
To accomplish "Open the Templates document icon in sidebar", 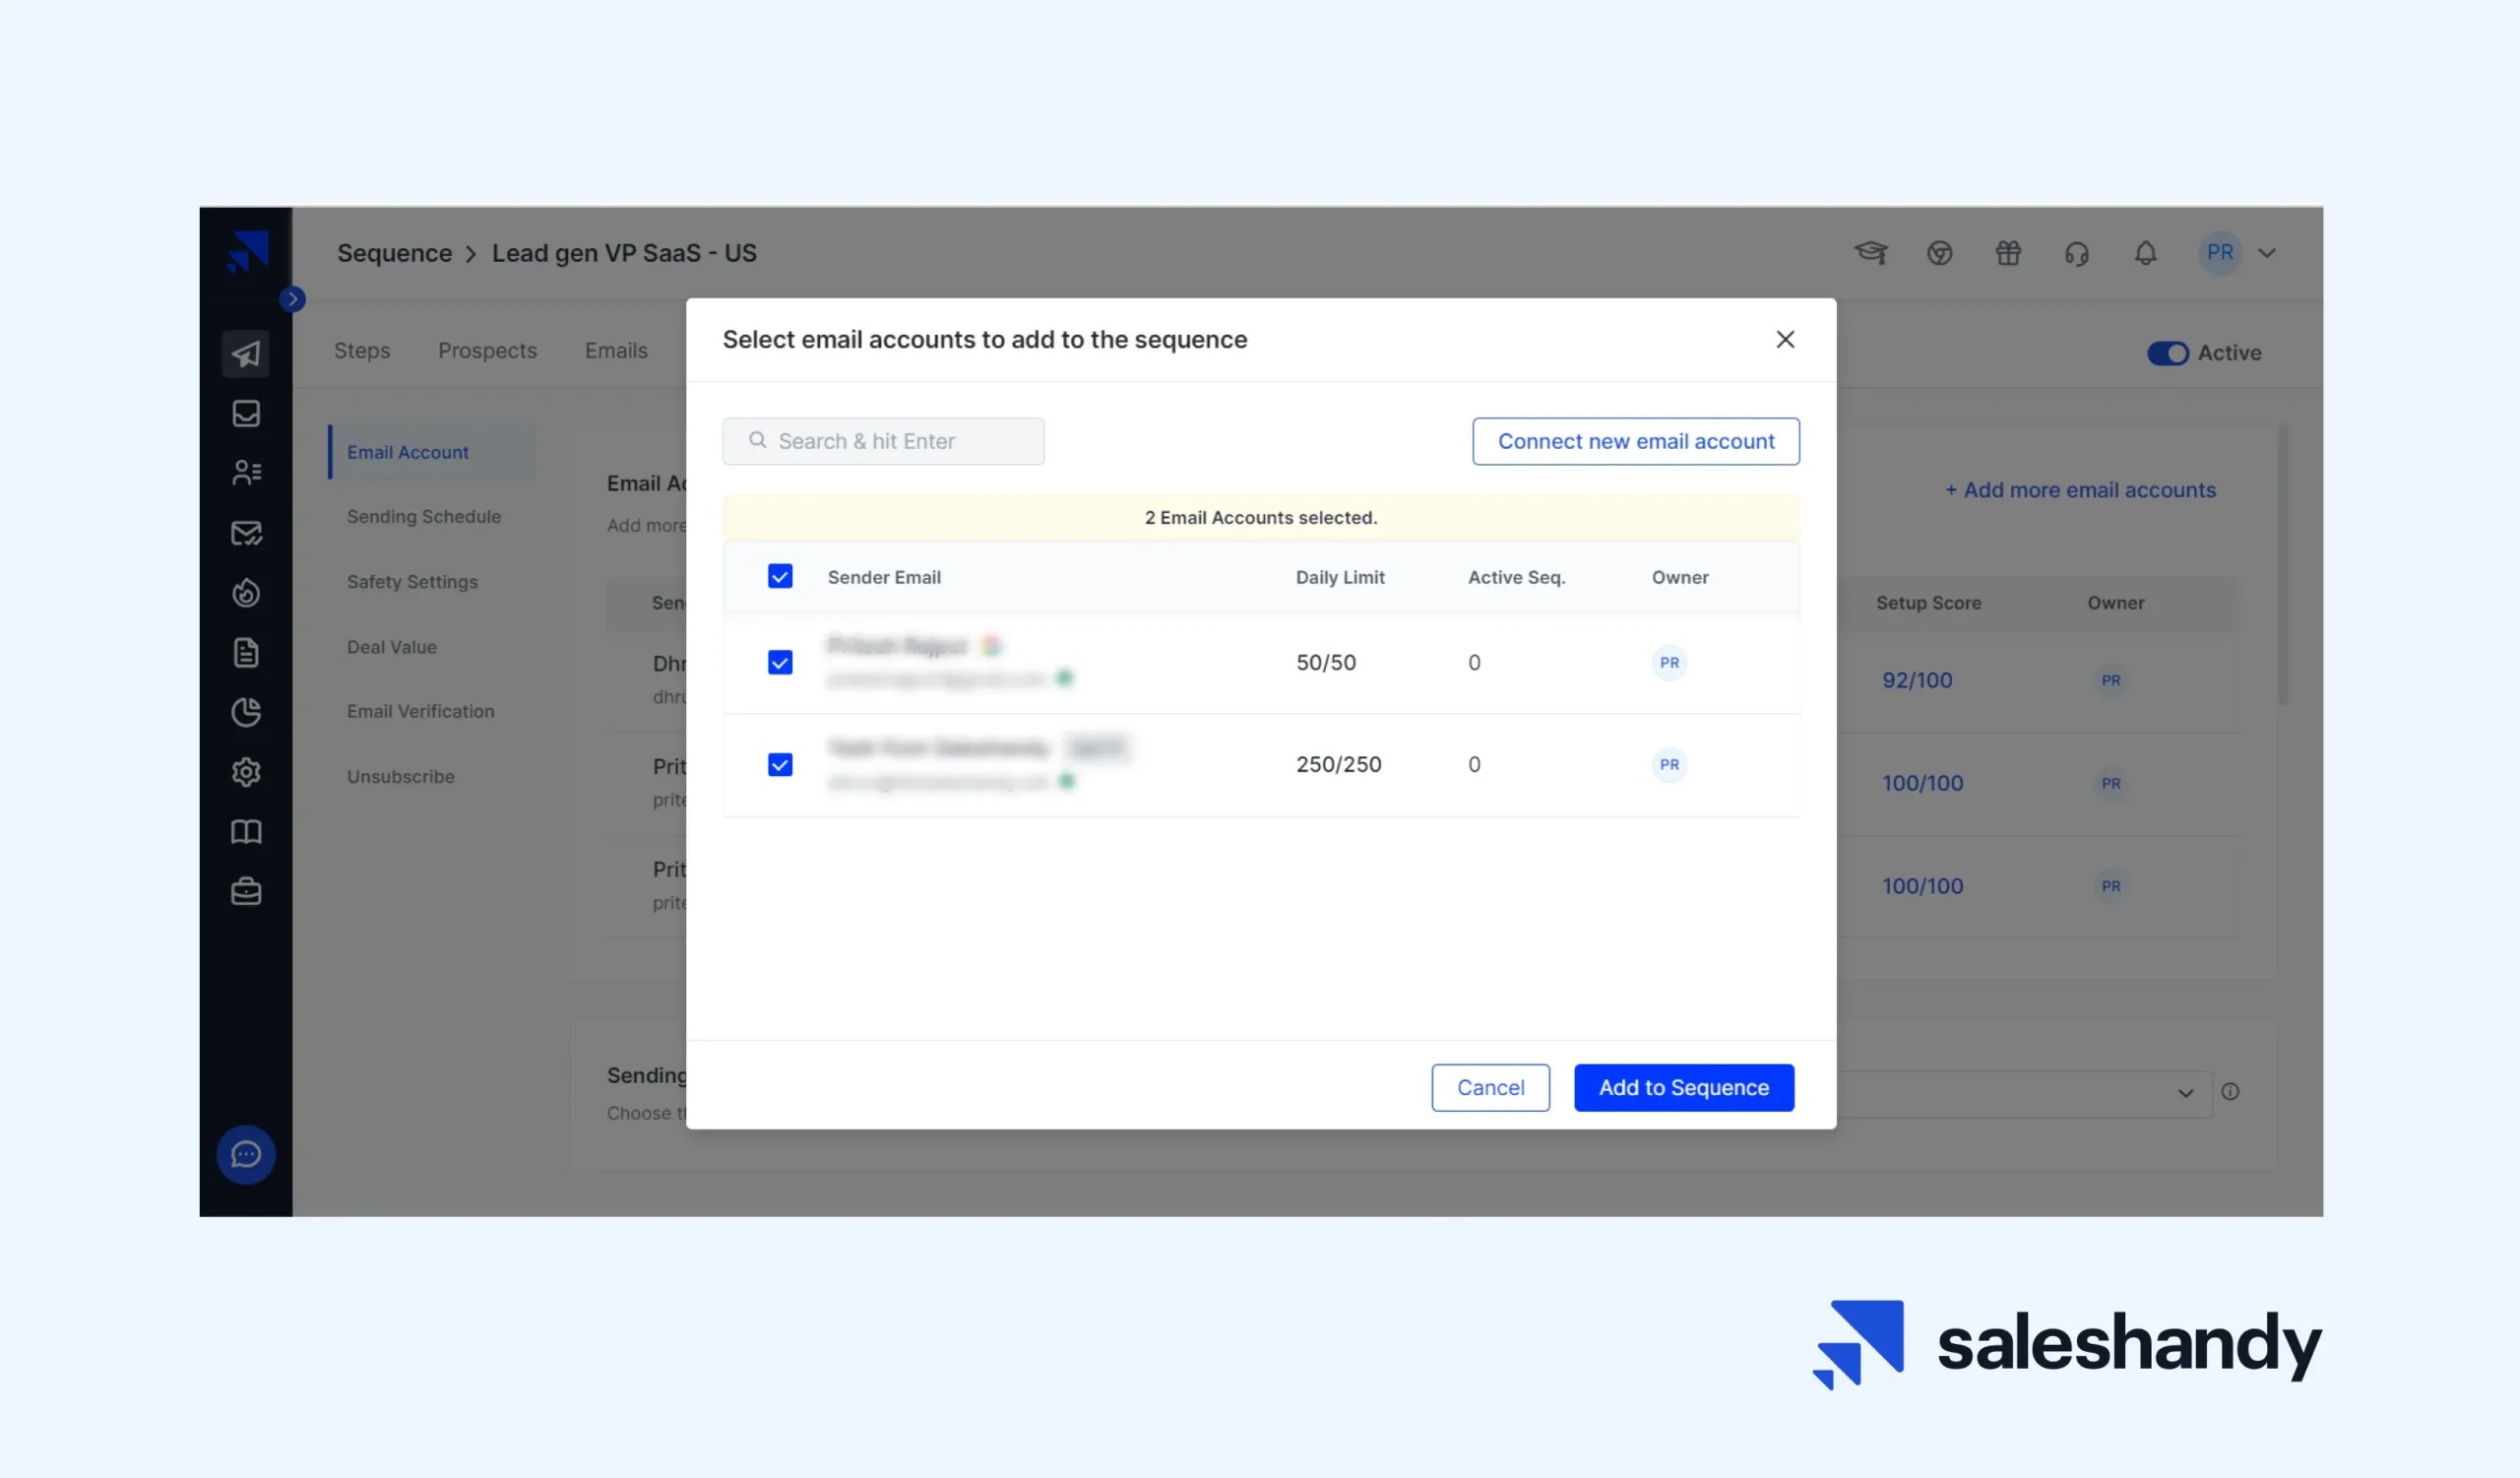I will click(x=246, y=652).
